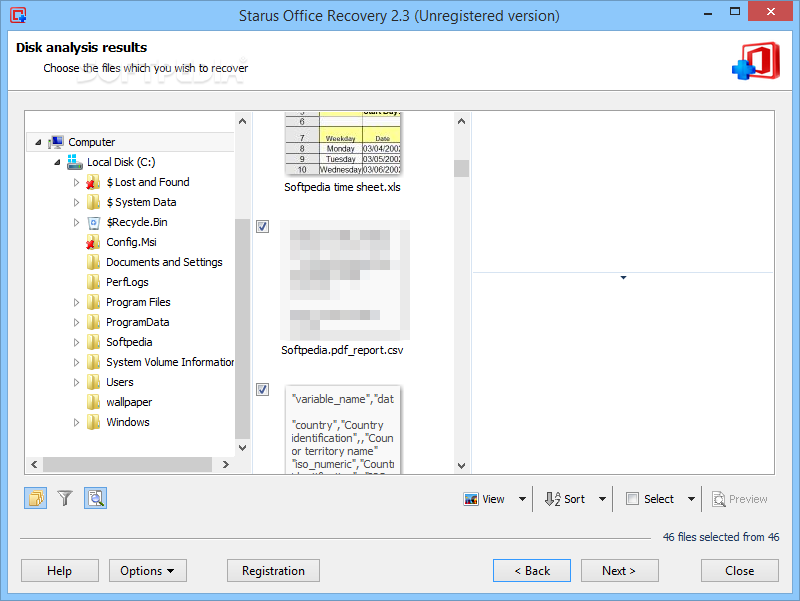The width and height of the screenshot is (800, 601).
Task: Click the Softpedia.pdf_report.csv file name
Action: click(x=342, y=350)
